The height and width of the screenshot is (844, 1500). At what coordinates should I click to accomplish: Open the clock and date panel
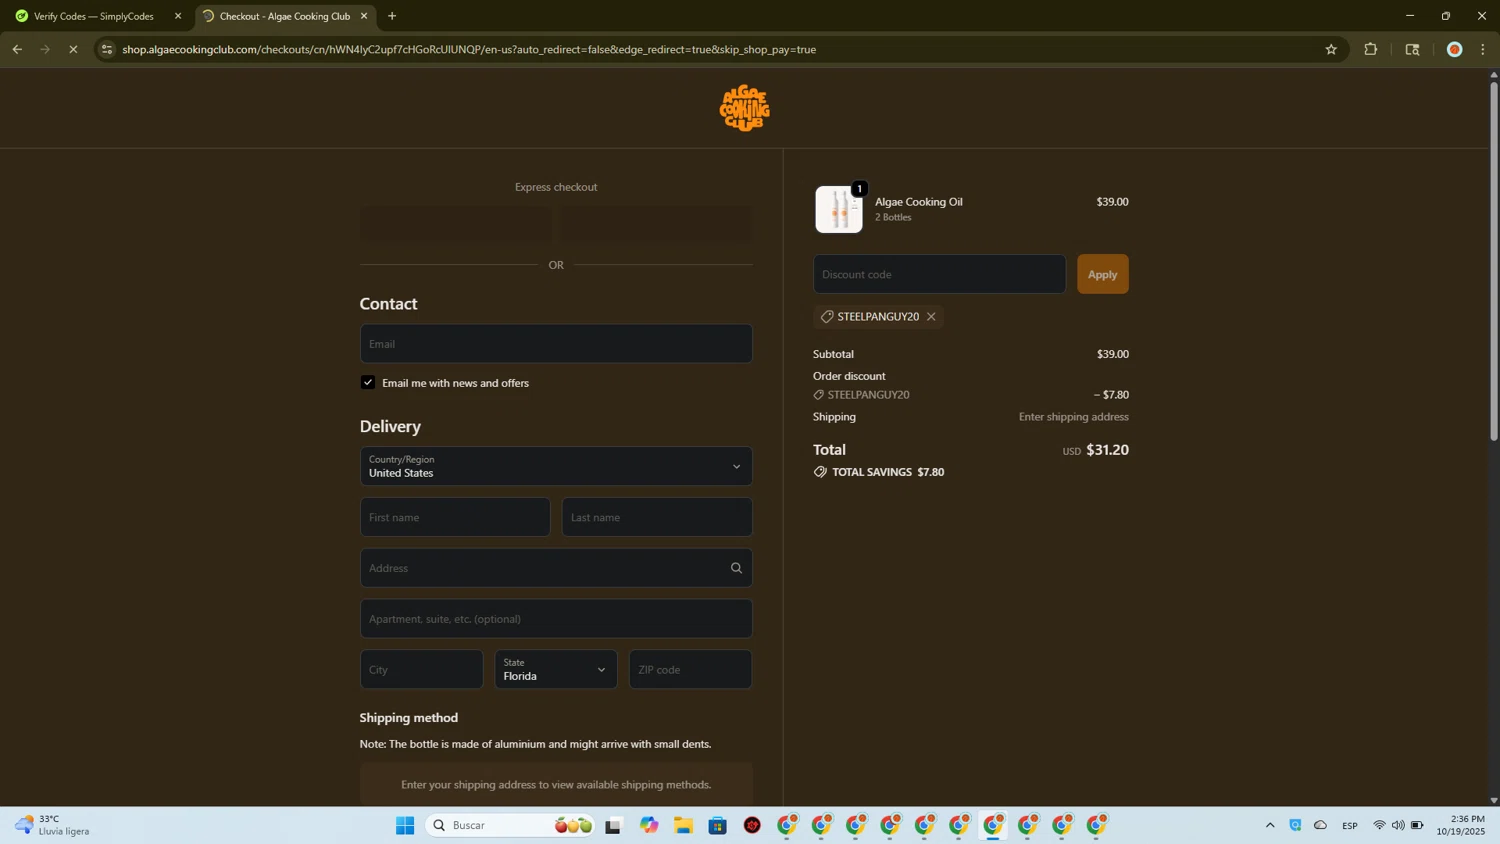point(1461,825)
